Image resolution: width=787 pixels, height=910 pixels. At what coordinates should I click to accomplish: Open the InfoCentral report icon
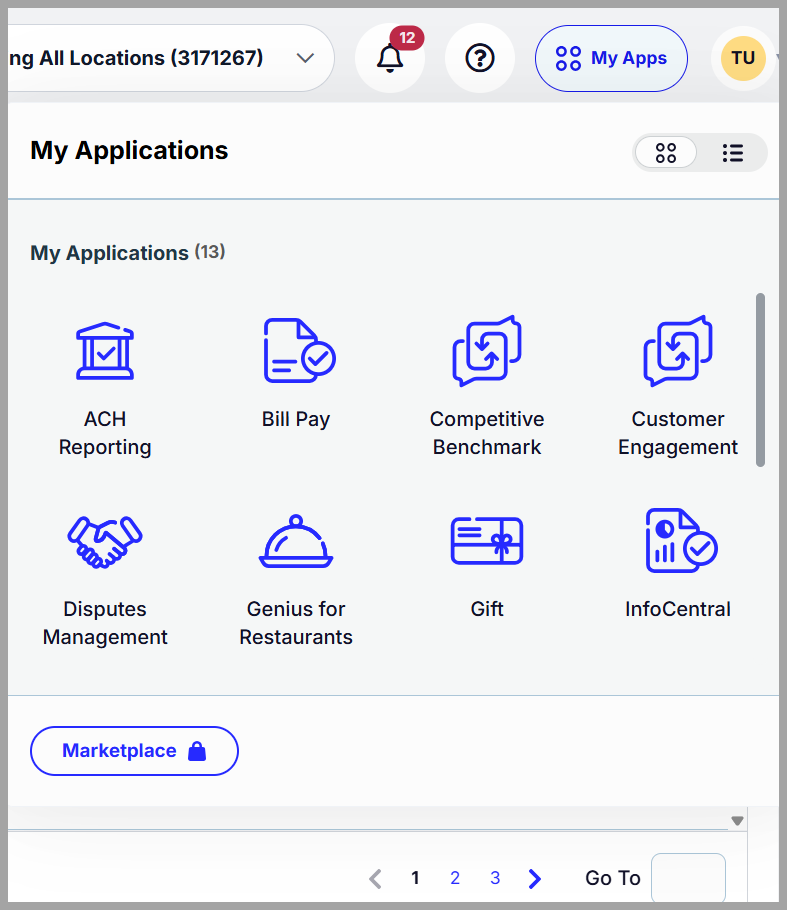[681, 540]
